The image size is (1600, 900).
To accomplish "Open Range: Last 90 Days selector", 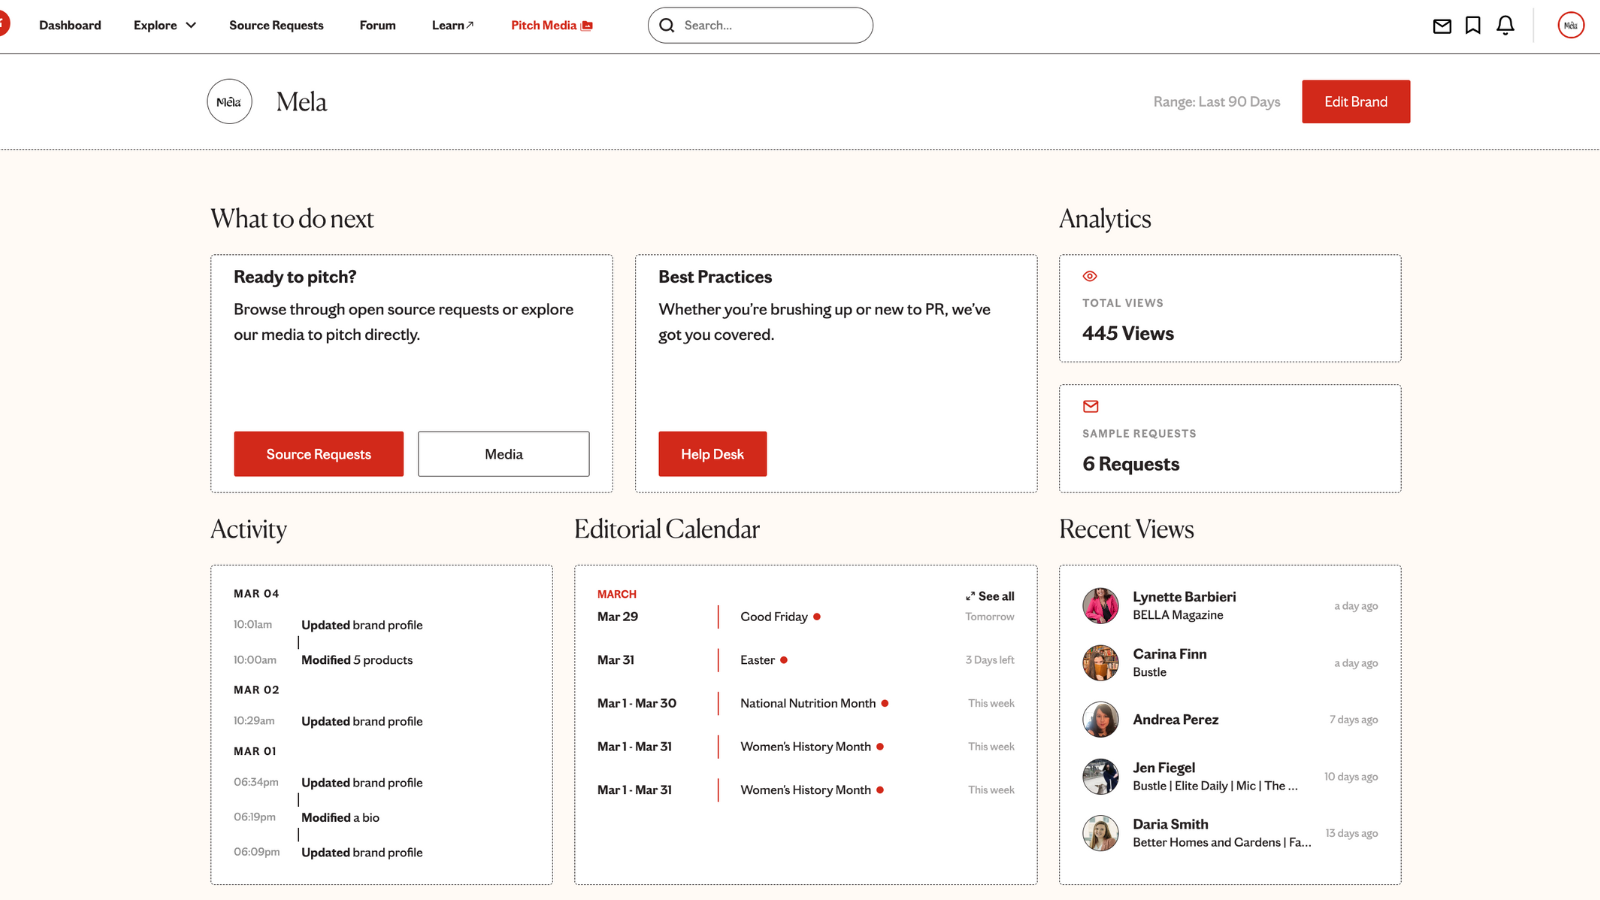I will [x=1216, y=101].
